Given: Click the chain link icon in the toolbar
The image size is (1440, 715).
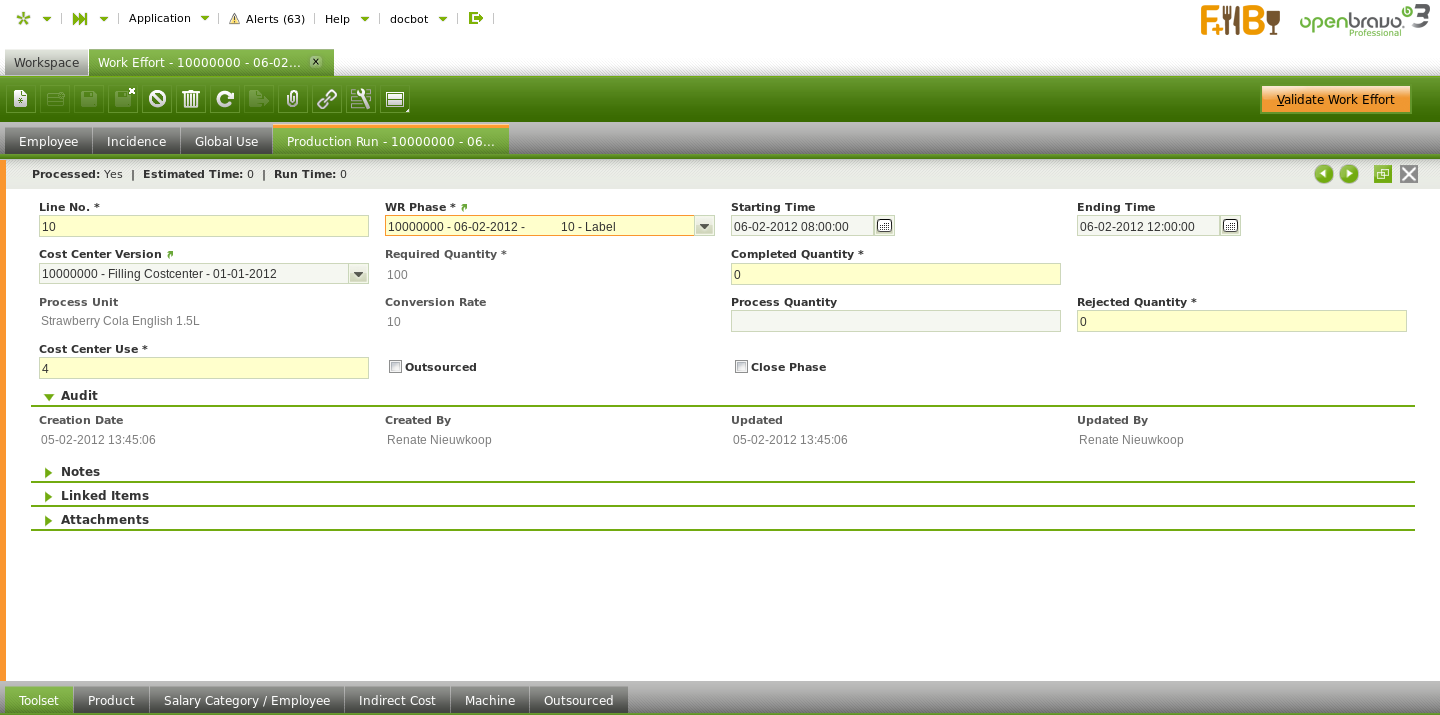Looking at the screenshot, I should pyautogui.click(x=327, y=99).
